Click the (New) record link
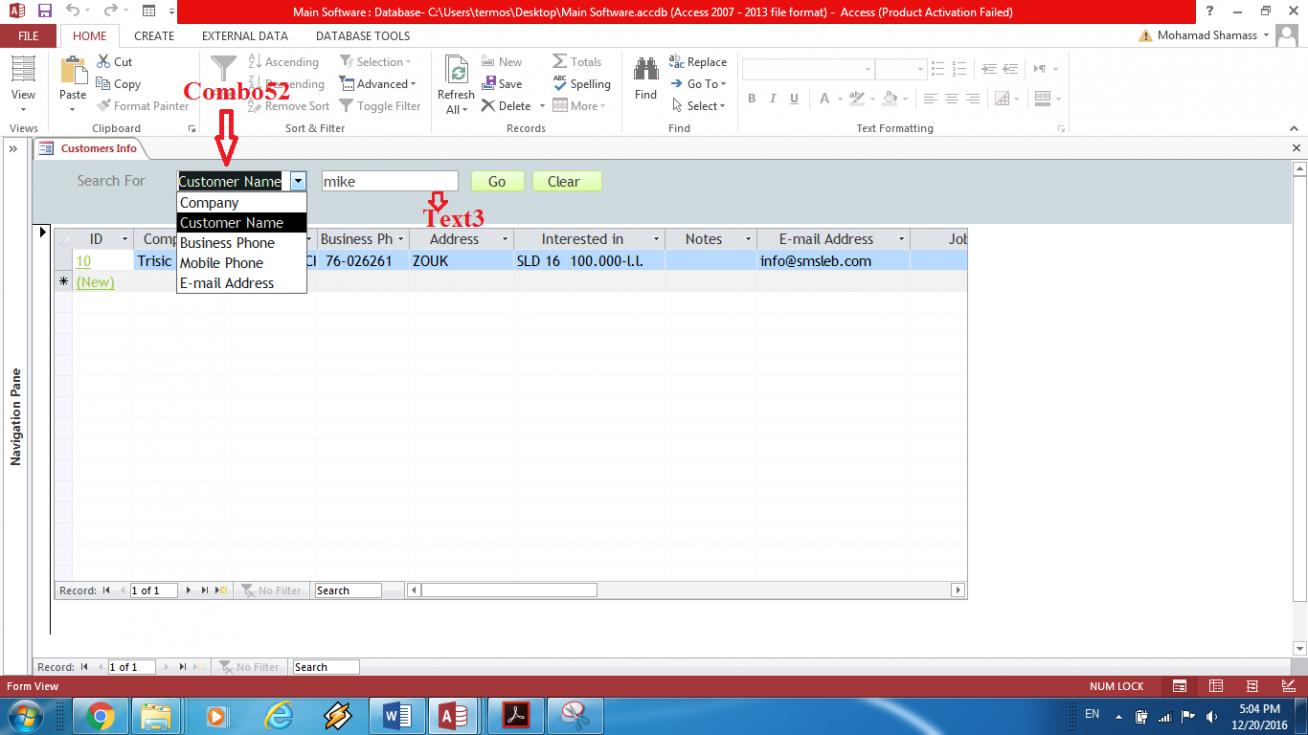Screen dimensions: 1308x735 [x=95, y=282]
